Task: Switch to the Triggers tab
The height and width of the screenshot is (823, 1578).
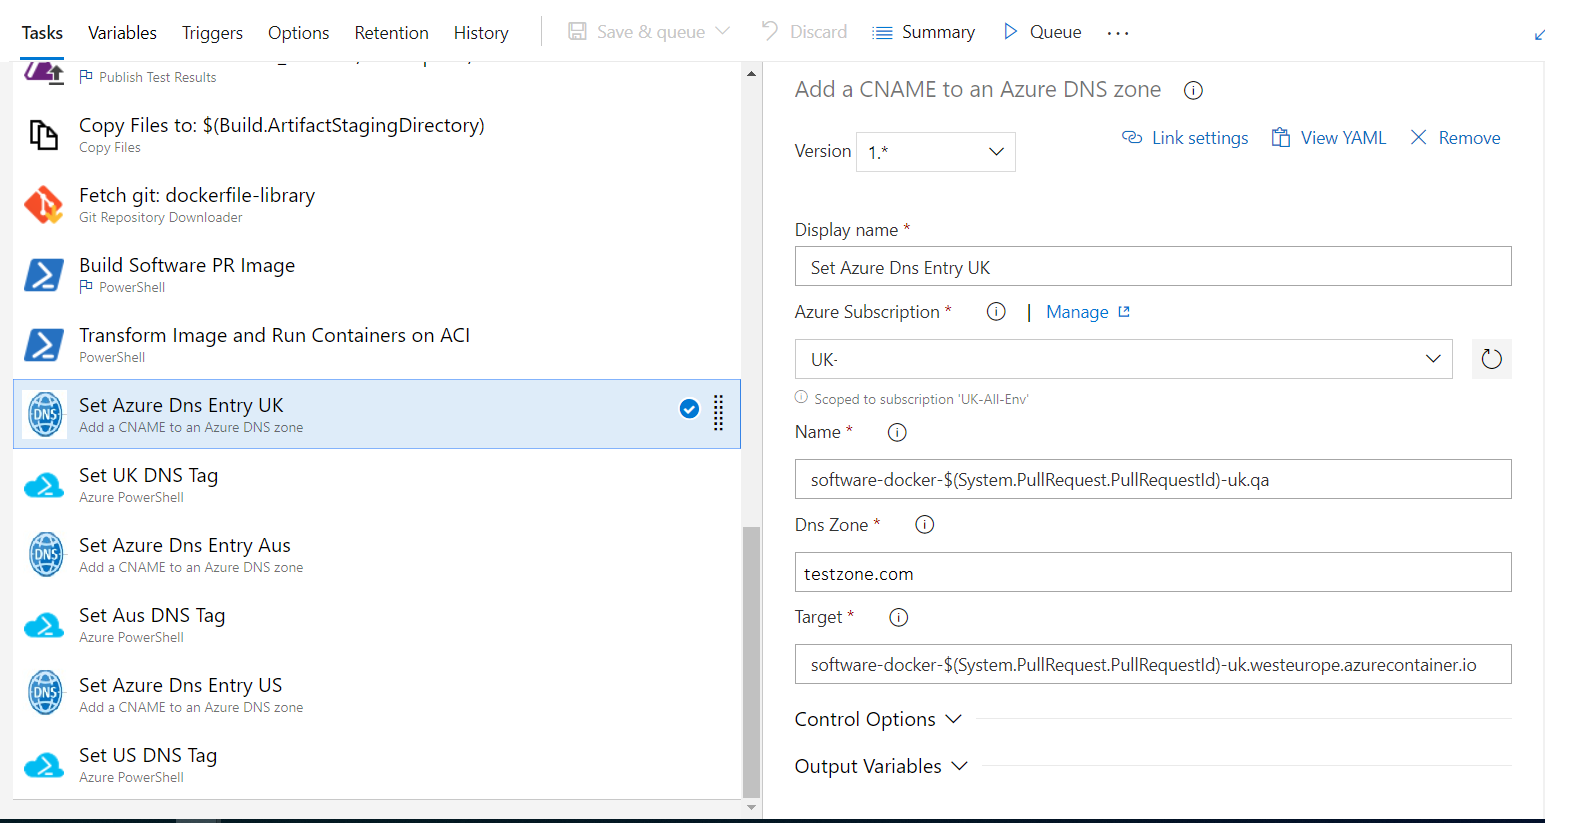Action: 212,32
